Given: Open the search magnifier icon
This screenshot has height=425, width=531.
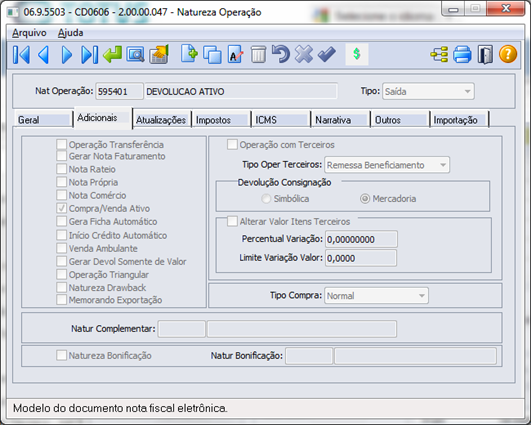Looking at the screenshot, I should tap(135, 55).
